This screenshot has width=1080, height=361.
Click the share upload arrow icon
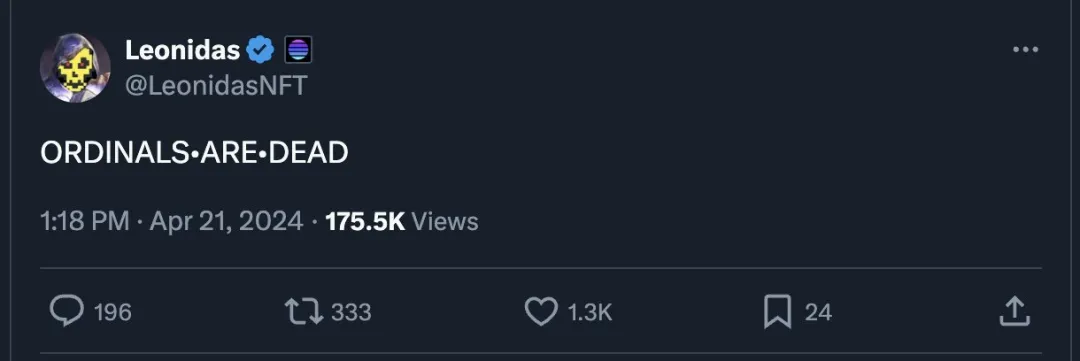(x=1014, y=311)
